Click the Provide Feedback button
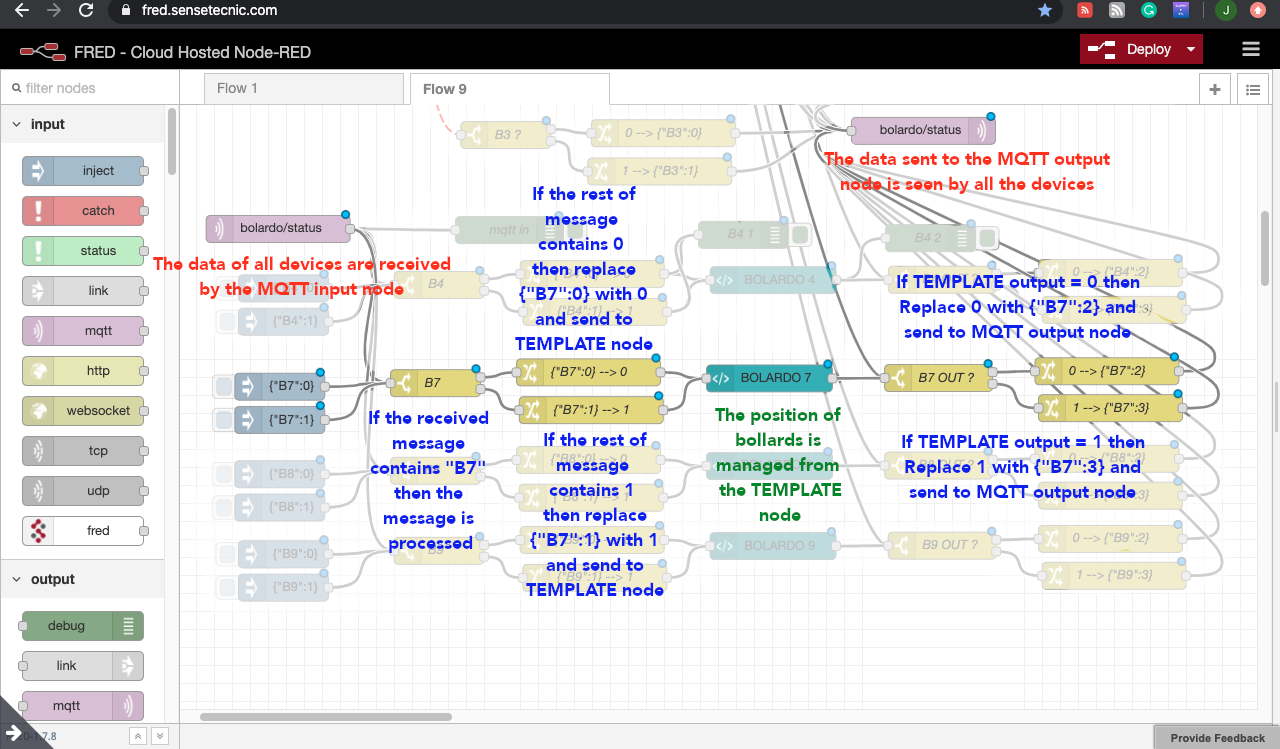The image size is (1280, 749). [x=1215, y=738]
